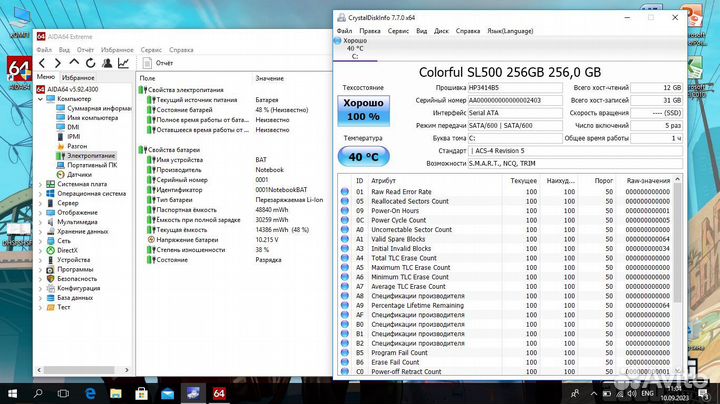Screen dimensions: 720x404
Task: Open the Вид menu in AIDA64
Action: click(x=64, y=50)
